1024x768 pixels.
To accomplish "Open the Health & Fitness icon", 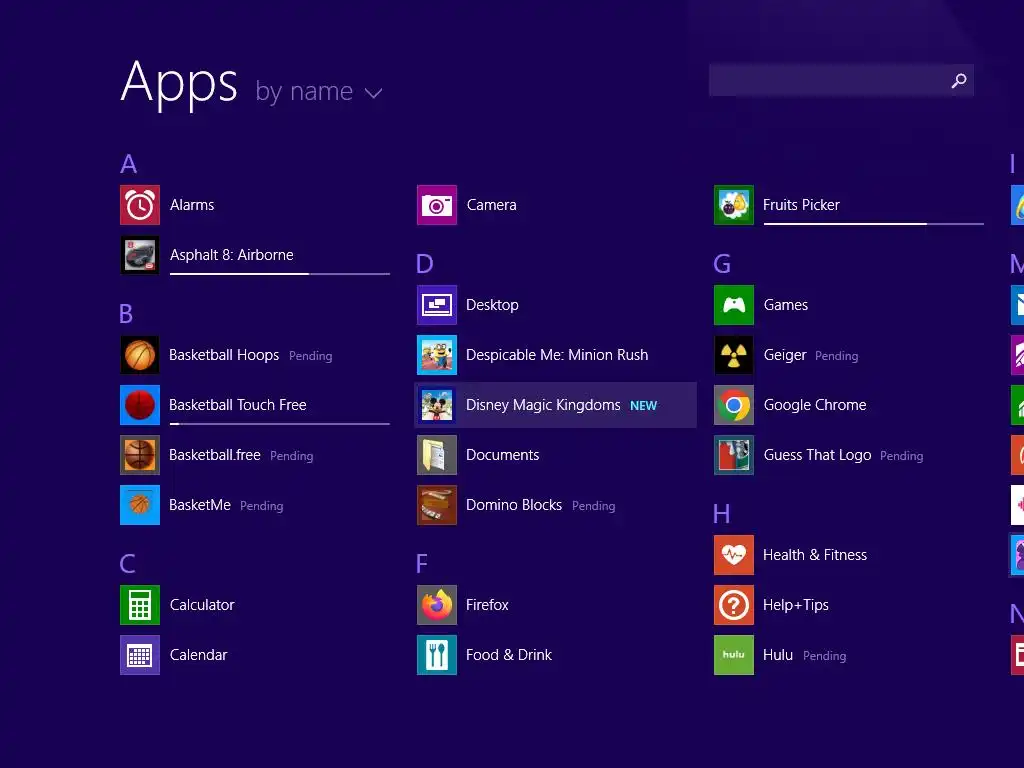I will tap(734, 555).
